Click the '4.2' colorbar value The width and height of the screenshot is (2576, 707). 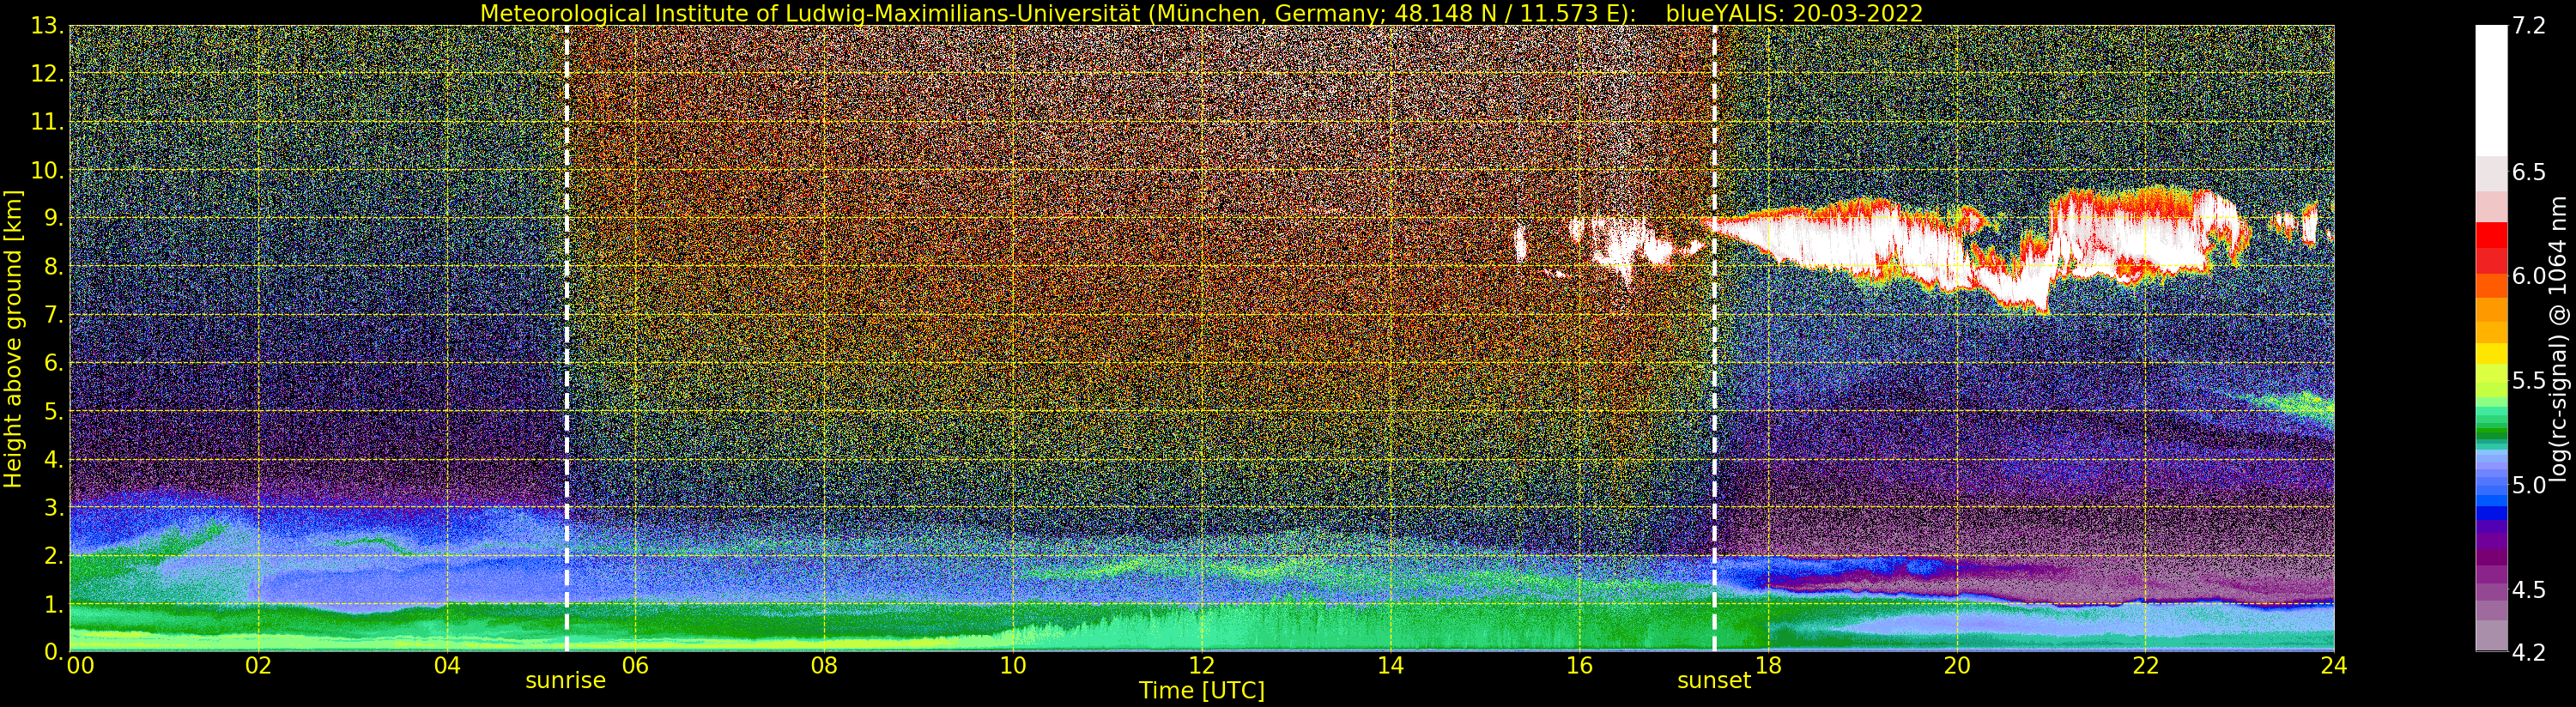pos(2529,653)
